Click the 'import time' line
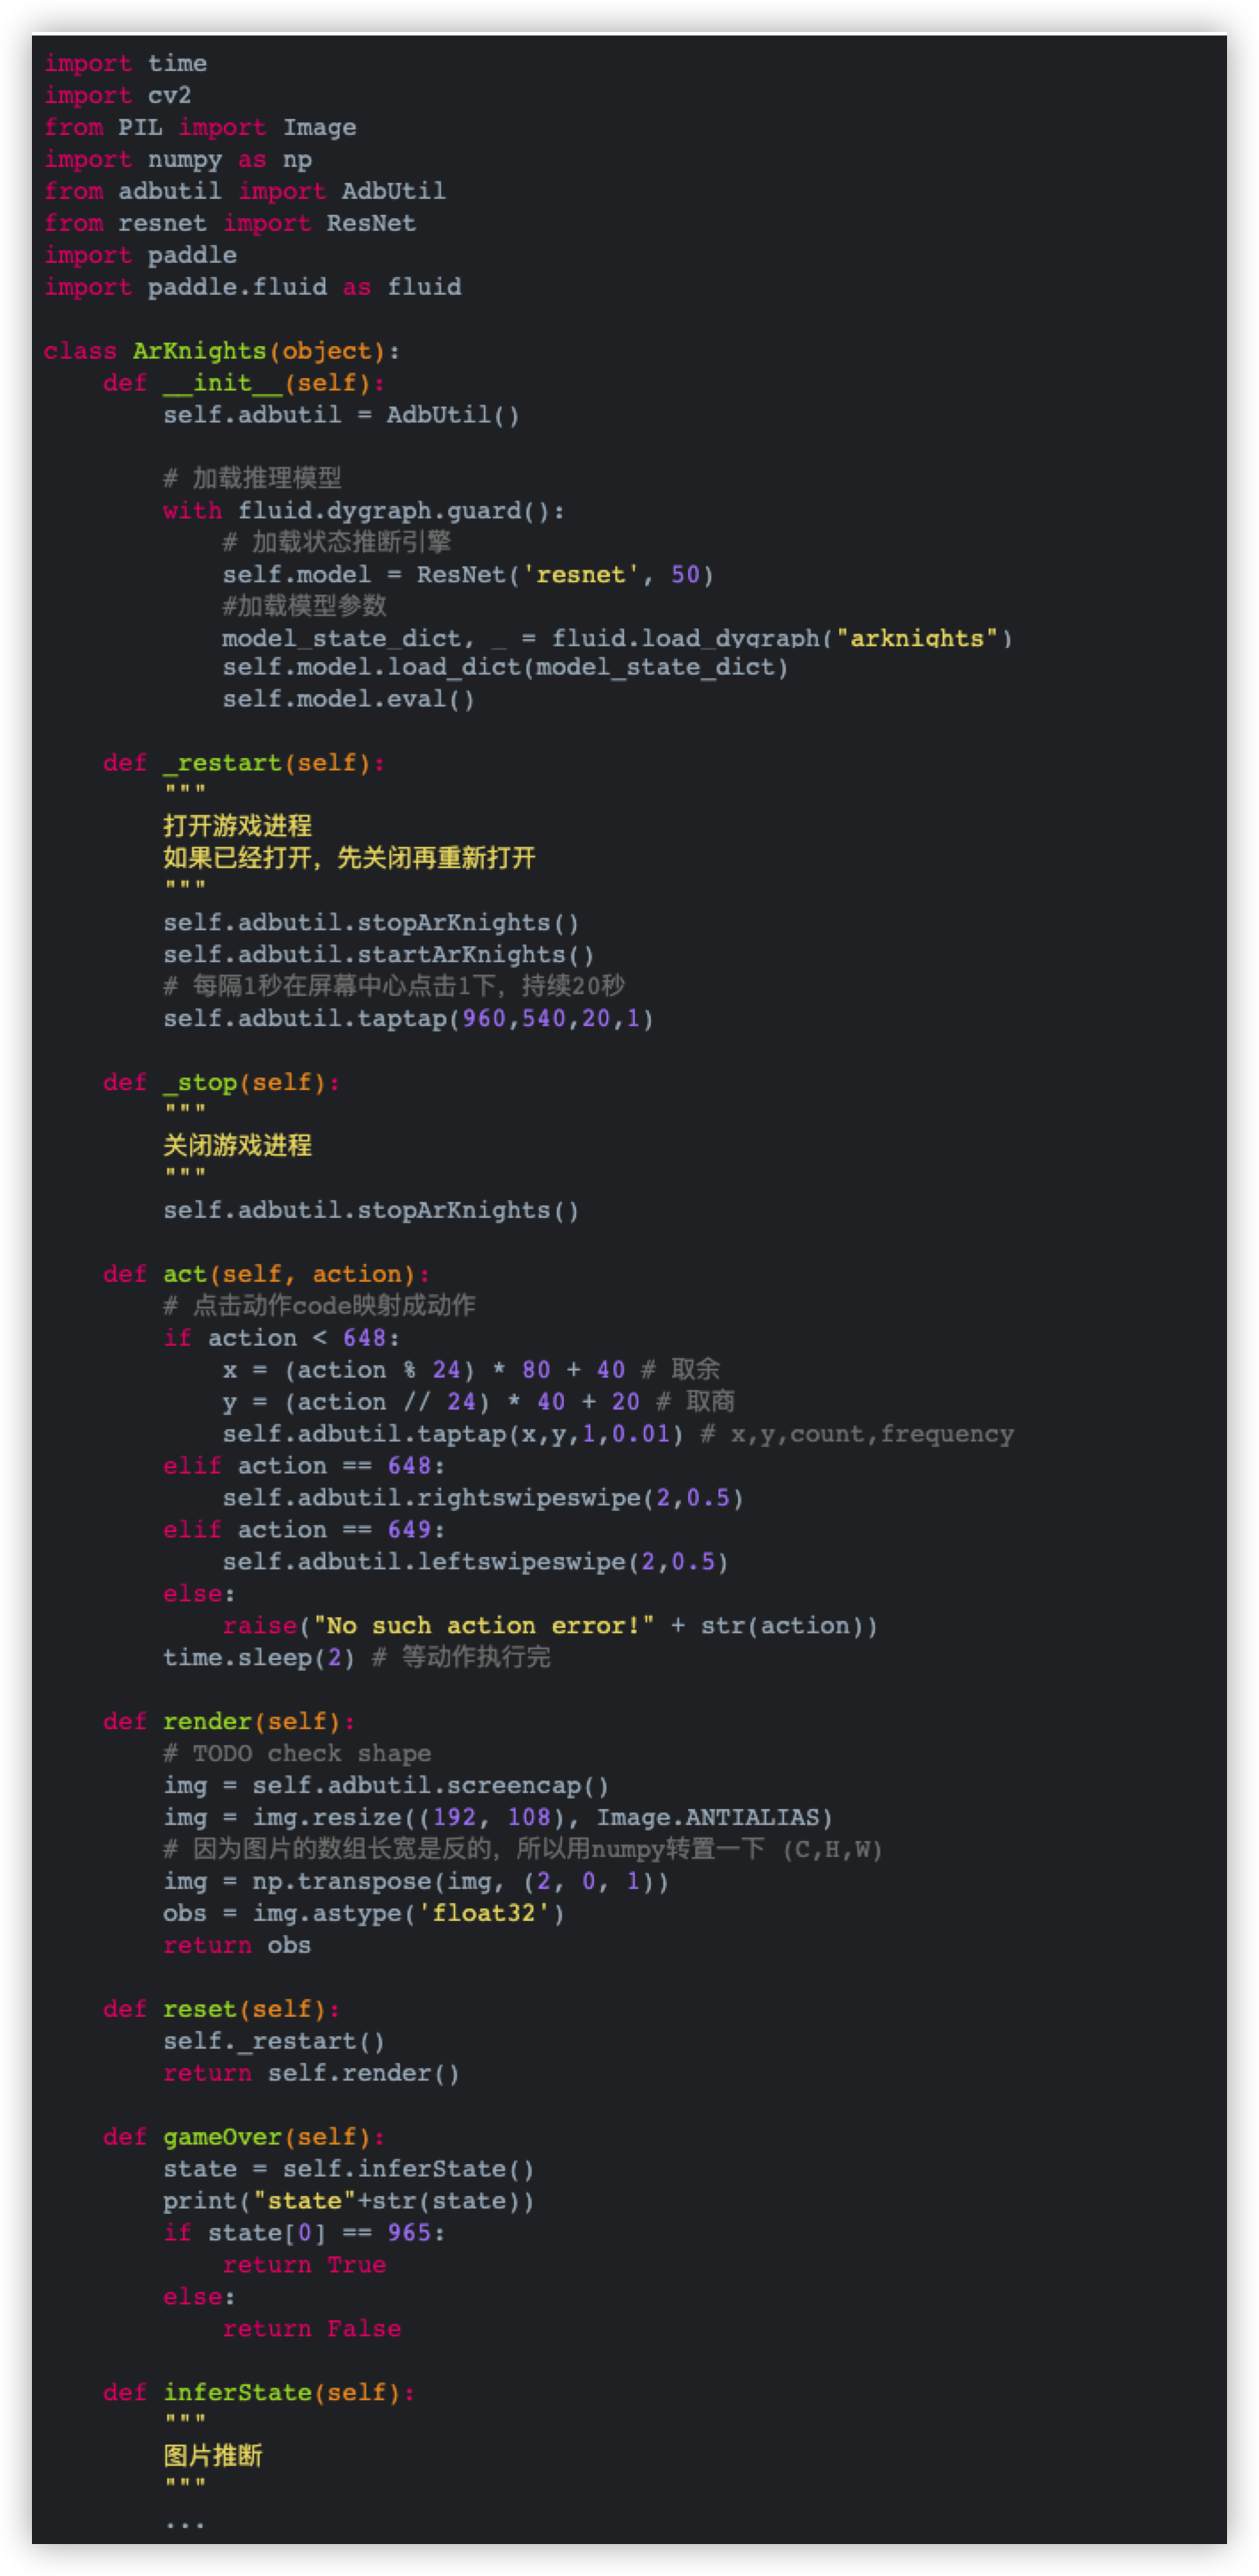The height and width of the screenshot is (2576, 1259). (125, 63)
